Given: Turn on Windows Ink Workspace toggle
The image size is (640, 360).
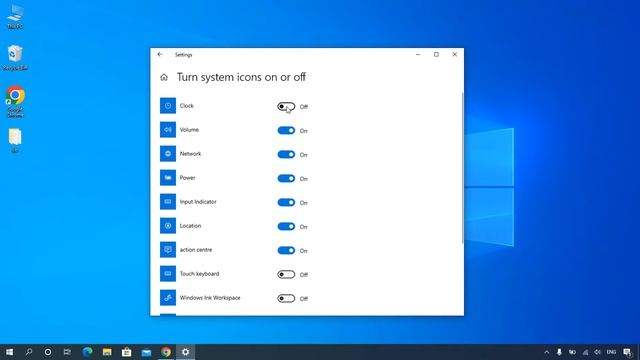Looking at the screenshot, I should [286, 298].
